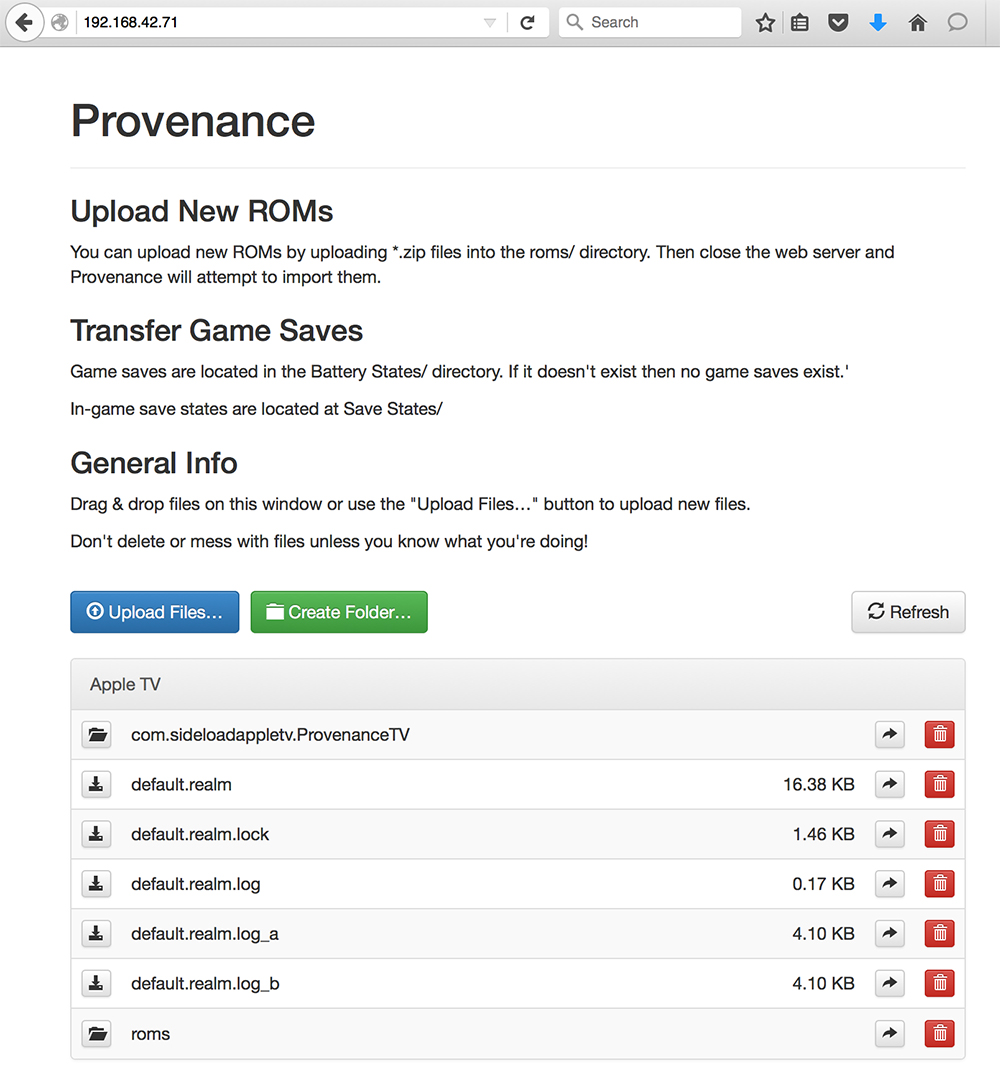Viewport: 1000px width, 1071px height.
Task: Delete default.realm.log_b with trash icon
Action: pyautogui.click(x=939, y=984)
